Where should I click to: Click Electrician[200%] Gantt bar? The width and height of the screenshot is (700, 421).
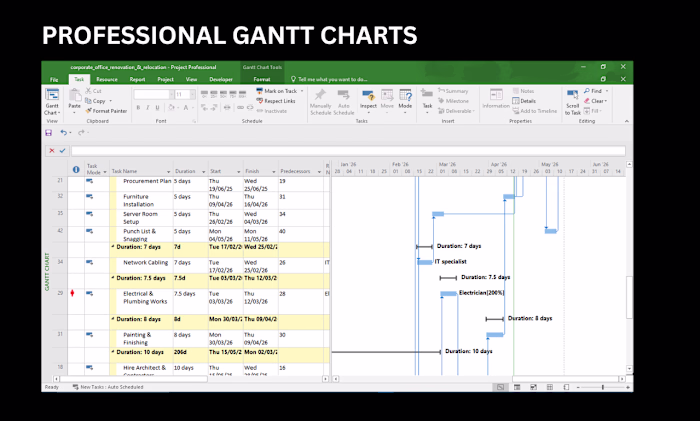point(448,293)
